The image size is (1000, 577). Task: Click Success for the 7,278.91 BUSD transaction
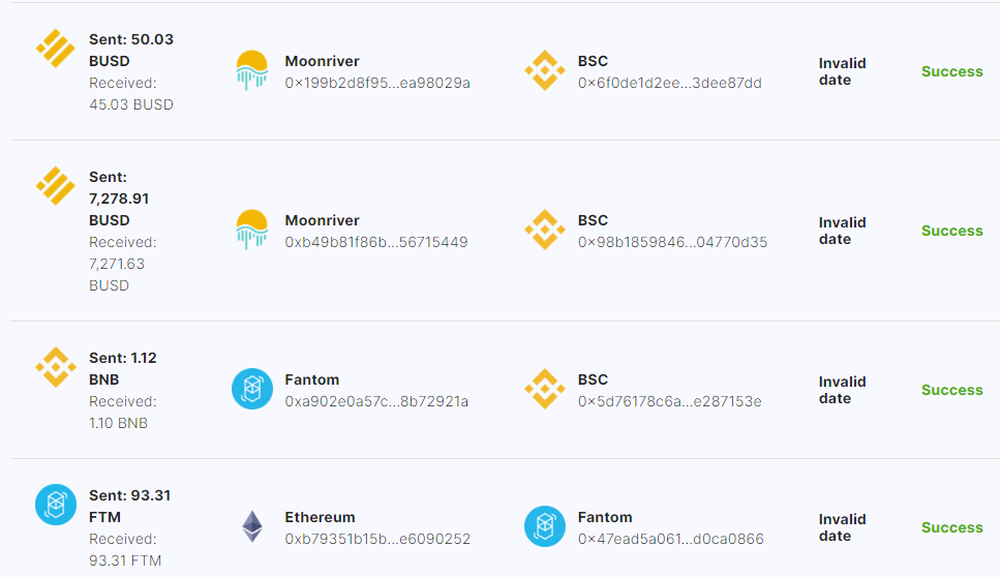click(951, 230)
